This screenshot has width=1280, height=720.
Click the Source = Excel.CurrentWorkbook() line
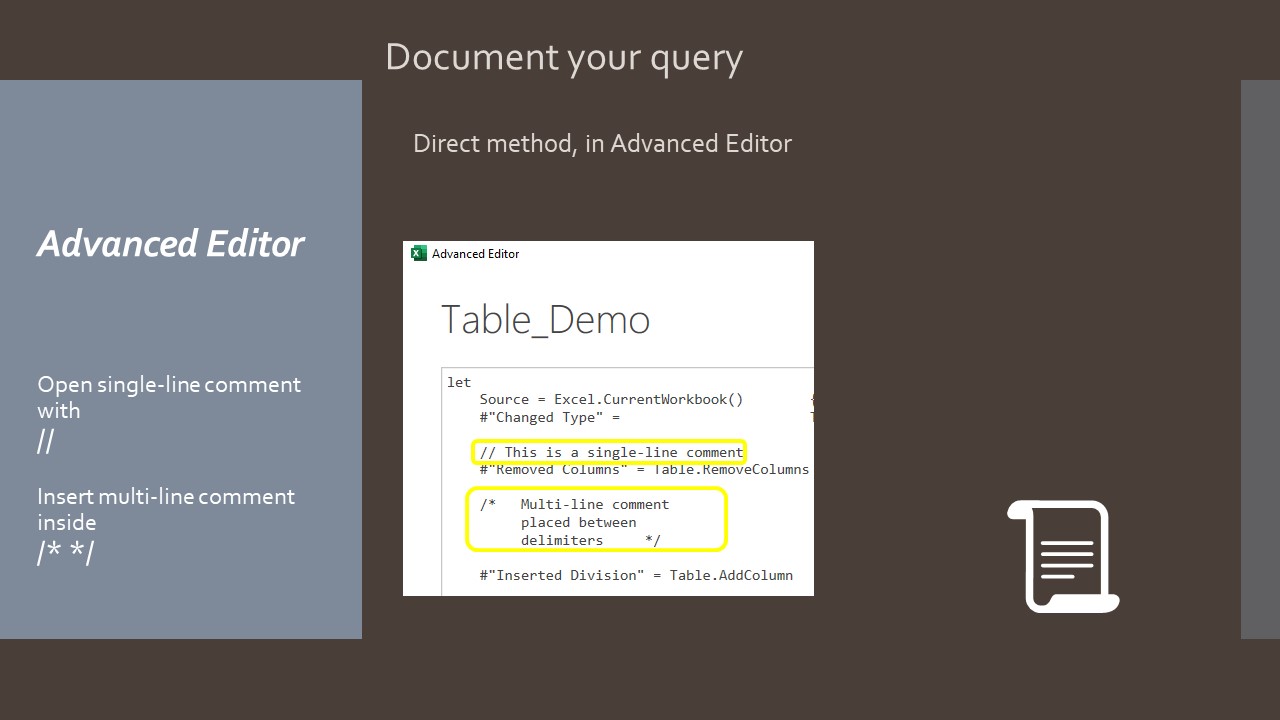tap(610, 398)
